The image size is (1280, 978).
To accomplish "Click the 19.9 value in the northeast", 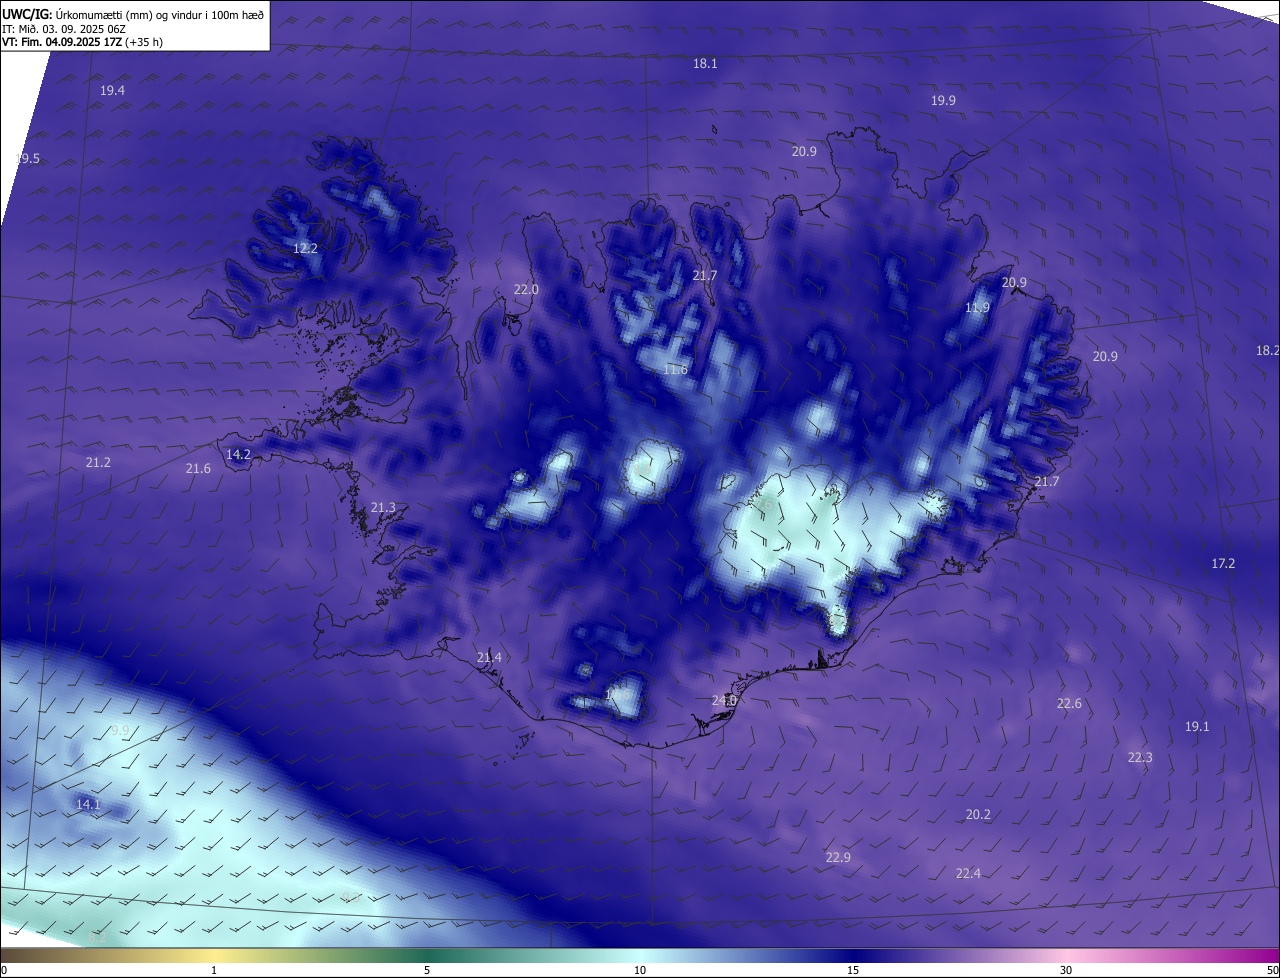I will [943, 101].
